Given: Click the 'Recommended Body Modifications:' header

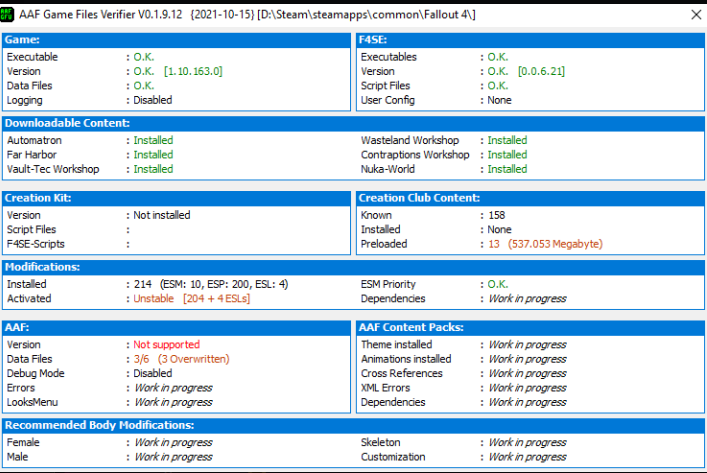Looking at the screenshot, I should (x=354, y=425).
